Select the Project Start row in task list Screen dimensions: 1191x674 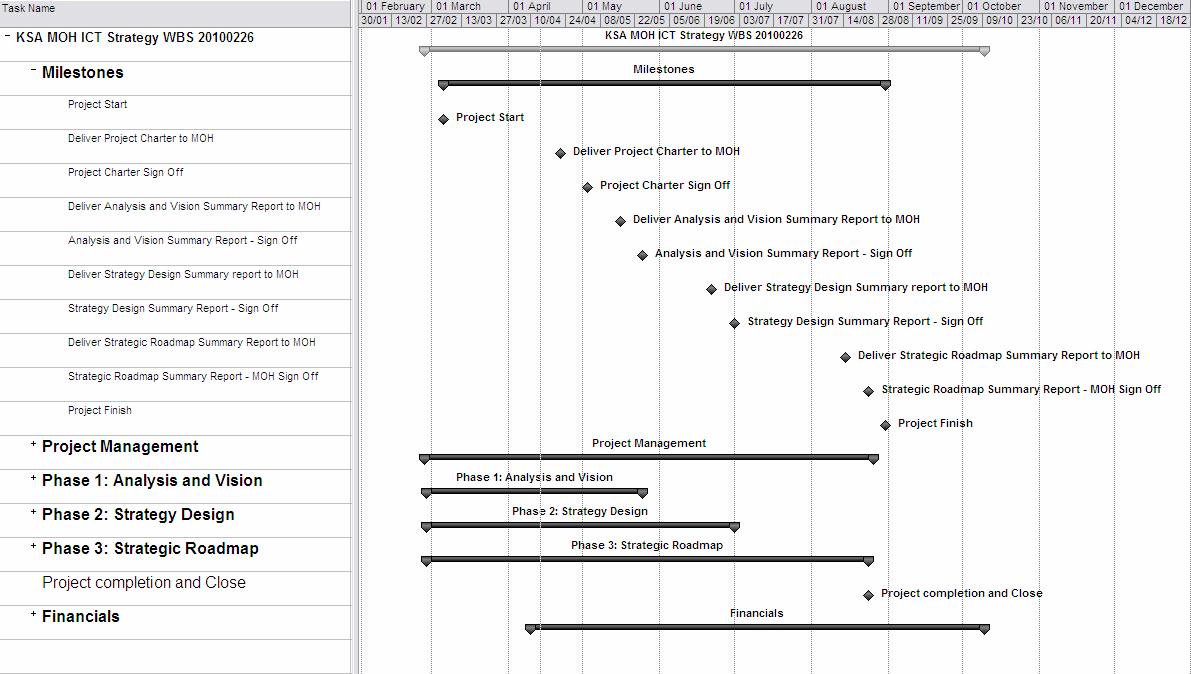point(175,112)
